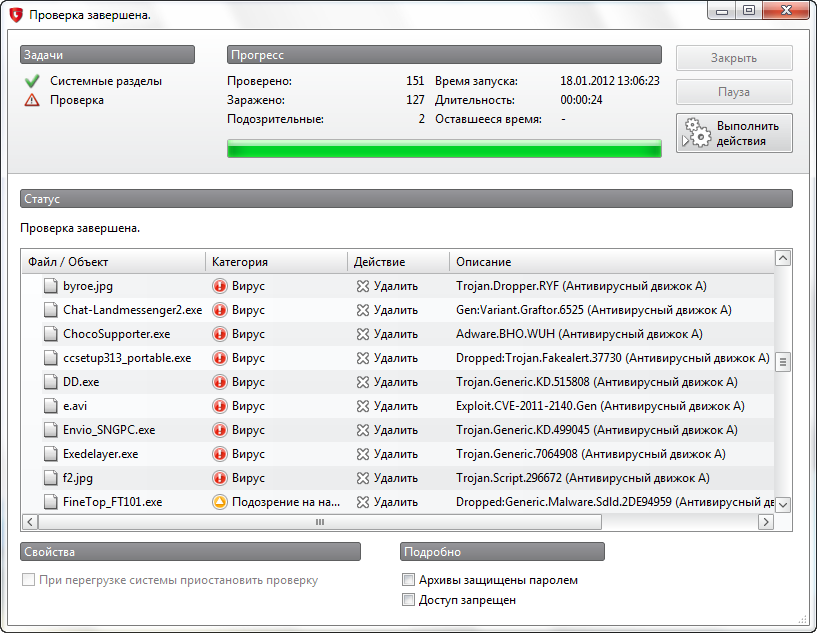Click the file icon for e.avi
Viewport: 817px width, 633px height.
[x=51, y=405]
